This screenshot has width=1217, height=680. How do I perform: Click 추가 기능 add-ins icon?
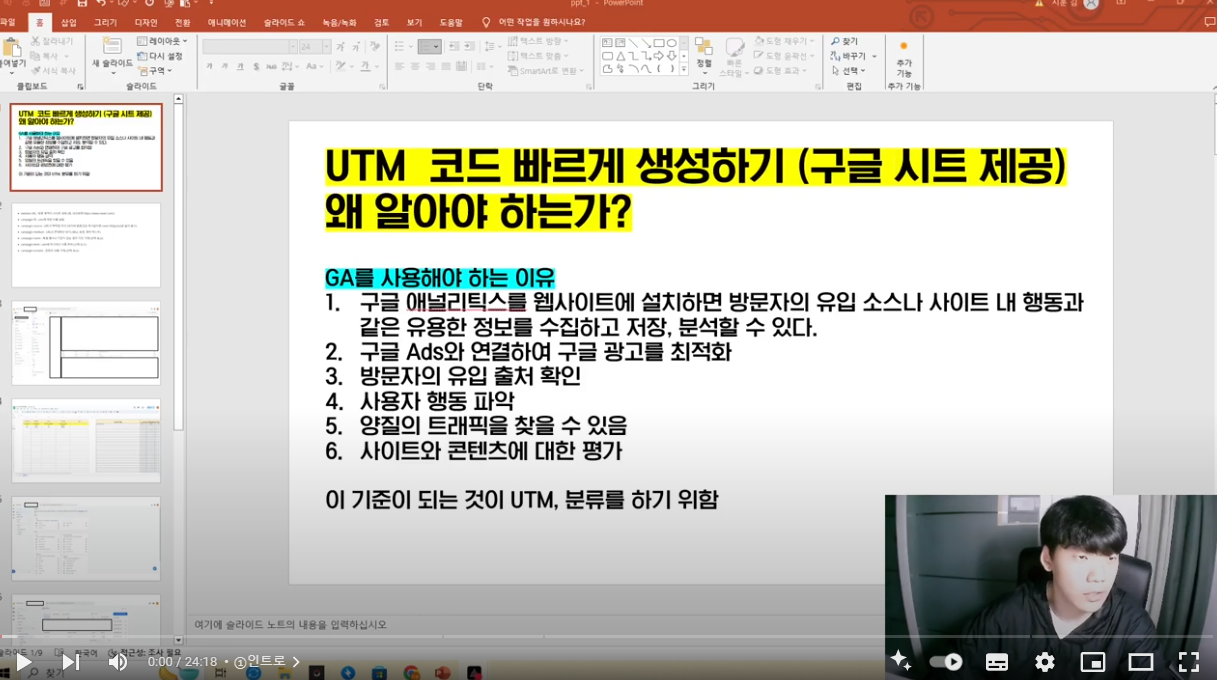[x=904, y=57]
